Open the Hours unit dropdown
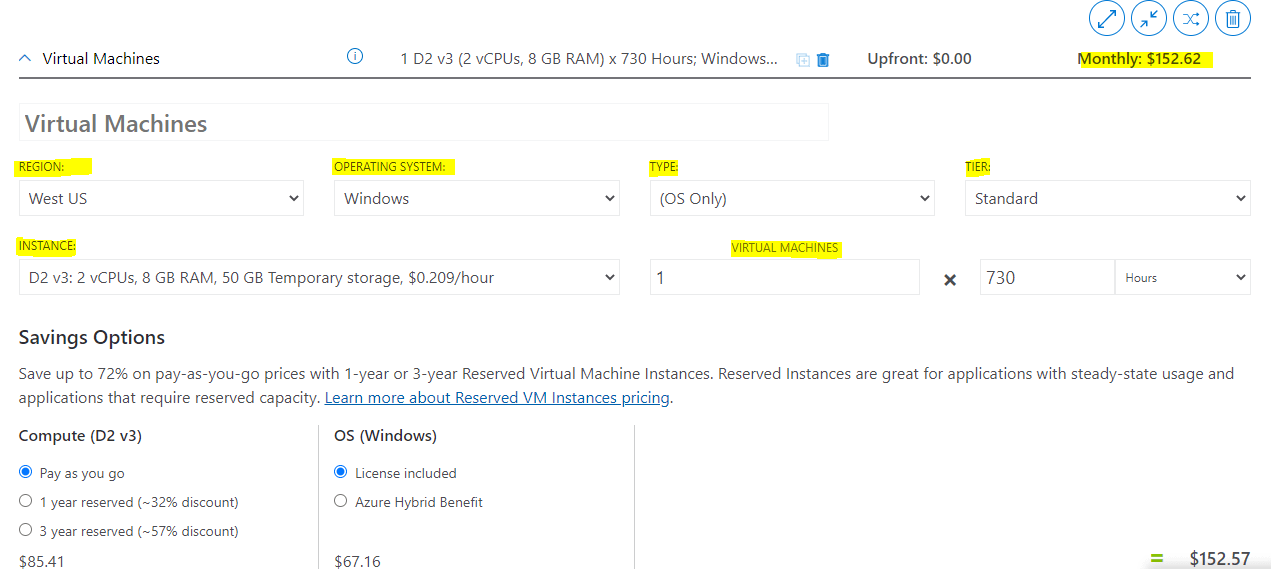The height and width of the screenshot is (569, 1271). [1183, 277]
